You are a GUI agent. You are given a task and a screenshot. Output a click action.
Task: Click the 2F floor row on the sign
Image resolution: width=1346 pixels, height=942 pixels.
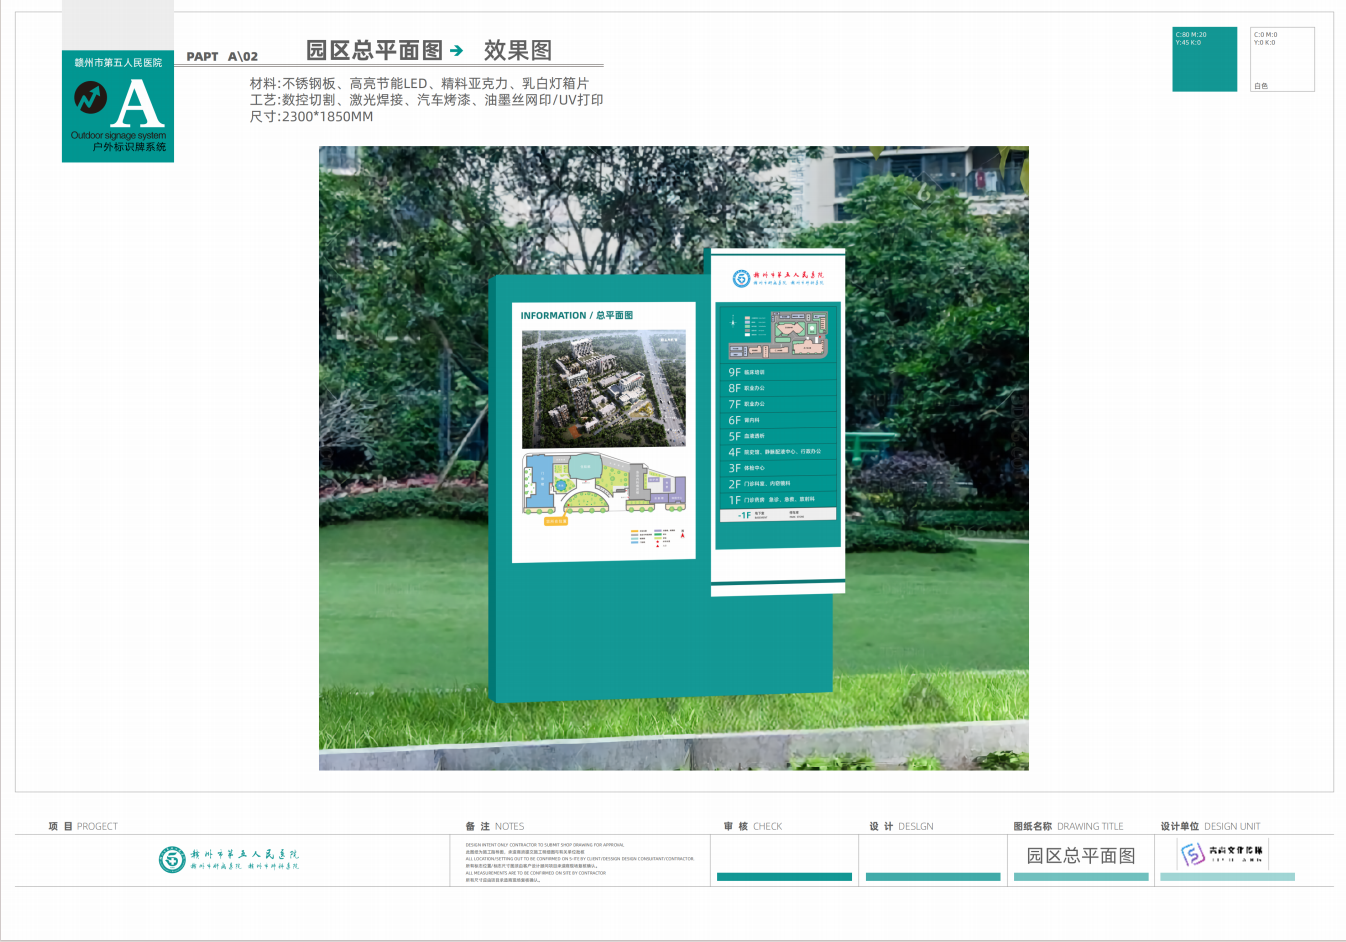coord(780,484)
